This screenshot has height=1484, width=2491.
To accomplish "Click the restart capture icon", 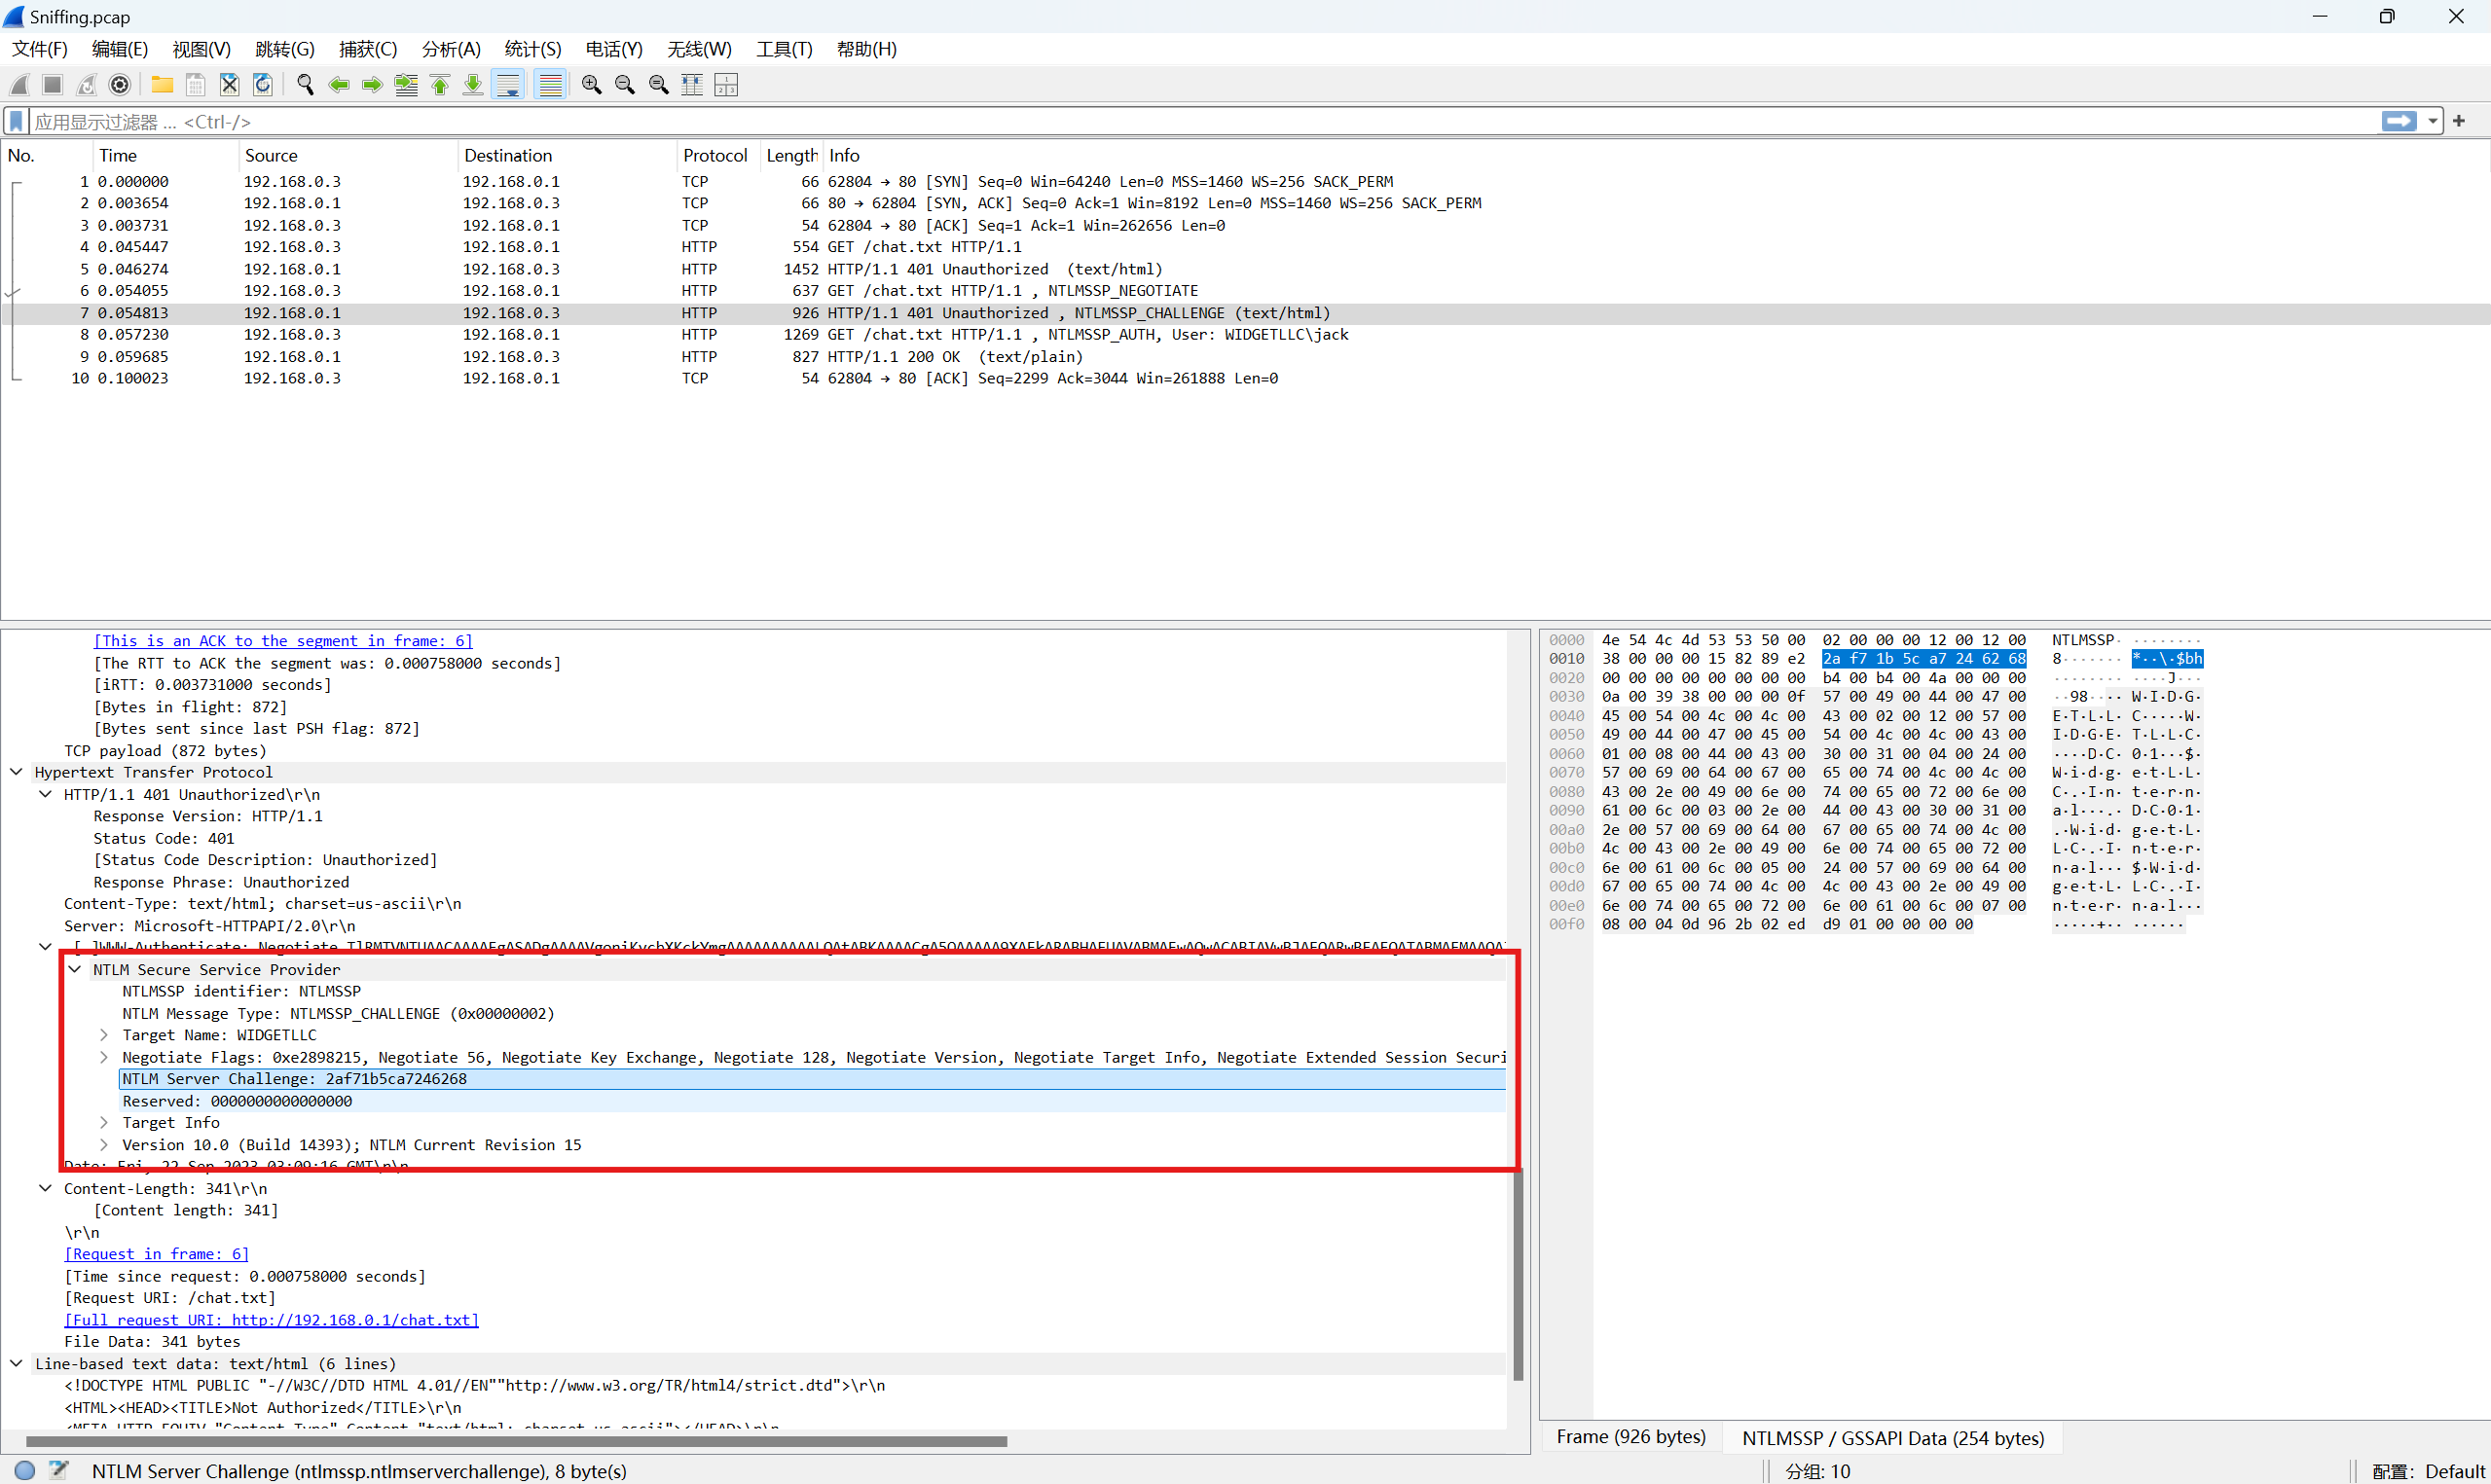I will (x=87, y=85).
